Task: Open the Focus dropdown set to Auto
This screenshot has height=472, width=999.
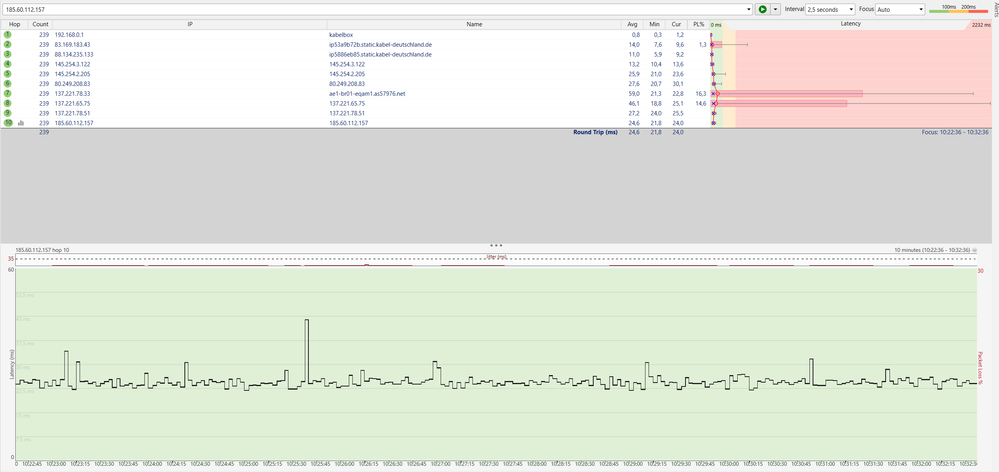Action: coord(900,10)
